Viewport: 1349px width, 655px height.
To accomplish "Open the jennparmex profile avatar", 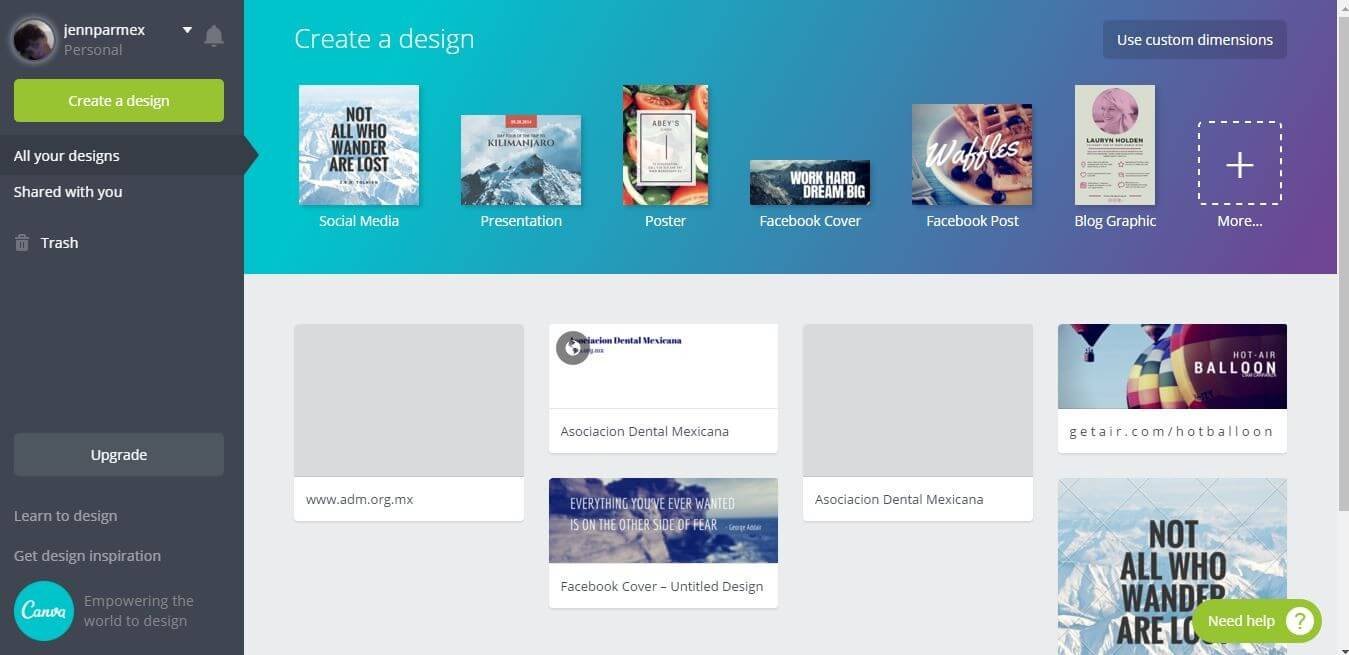I will (34, 40).
